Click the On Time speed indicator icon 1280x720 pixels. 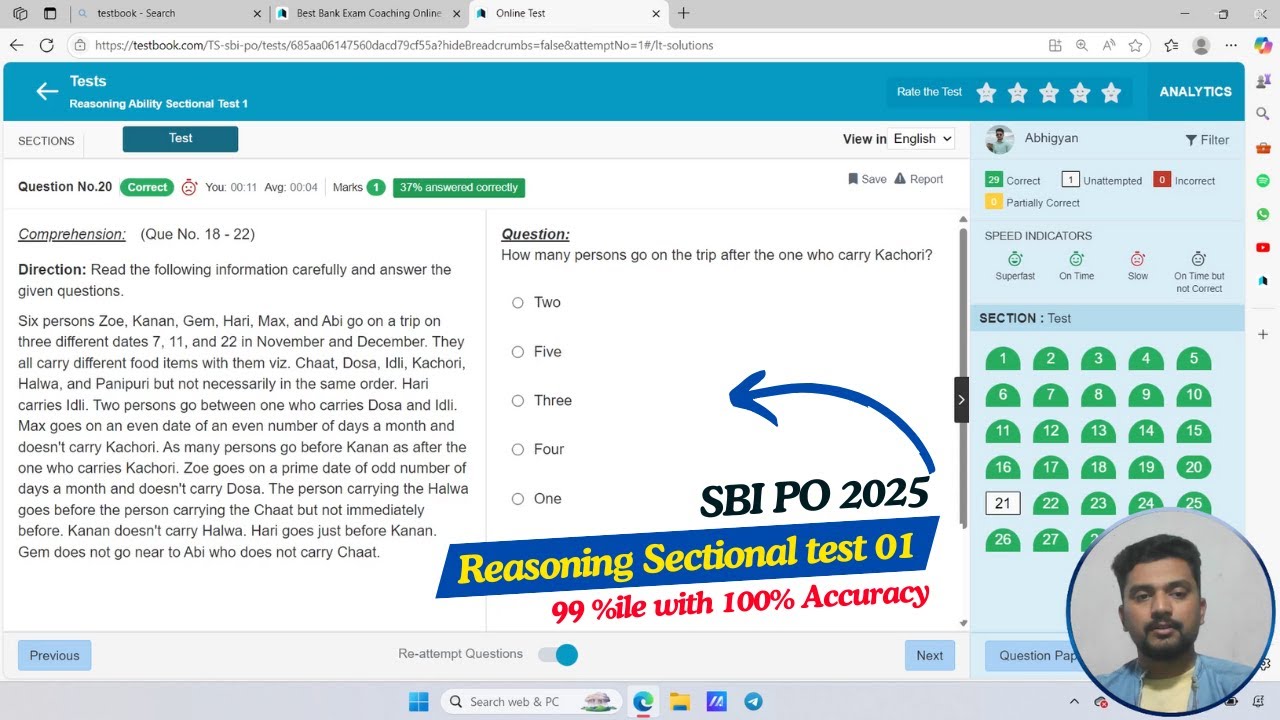coord(1077,260)
